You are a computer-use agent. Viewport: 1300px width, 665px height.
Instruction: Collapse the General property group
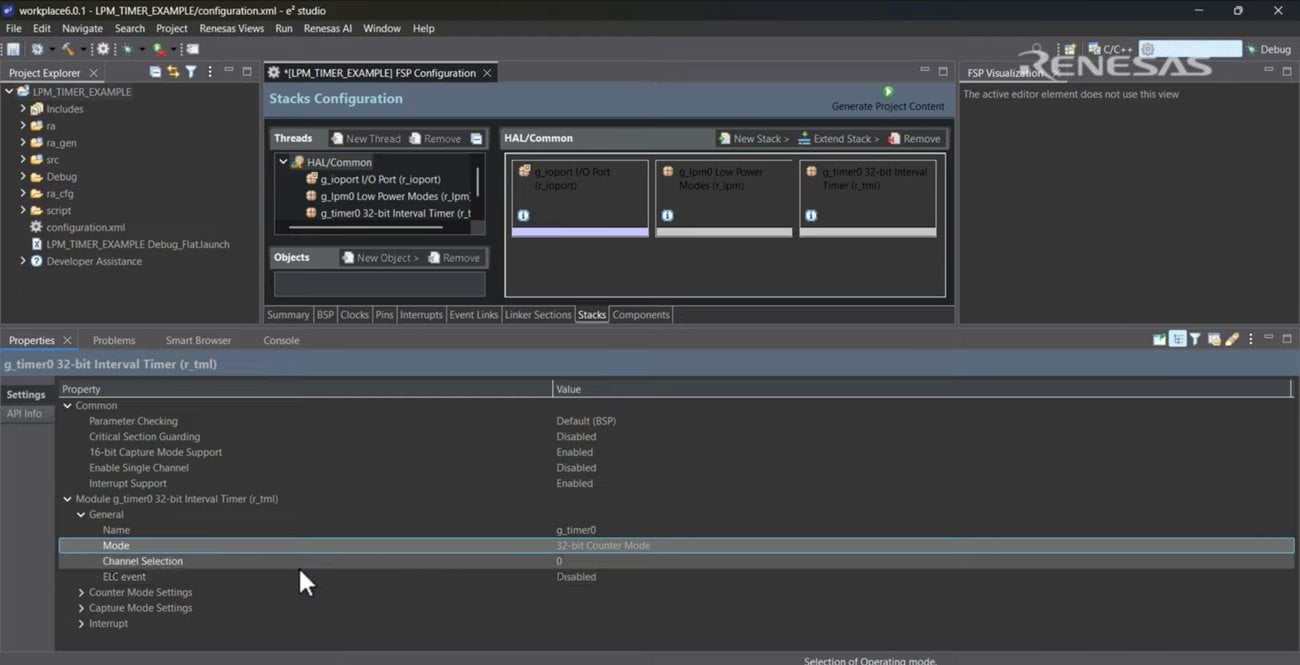tap(81, 515)
